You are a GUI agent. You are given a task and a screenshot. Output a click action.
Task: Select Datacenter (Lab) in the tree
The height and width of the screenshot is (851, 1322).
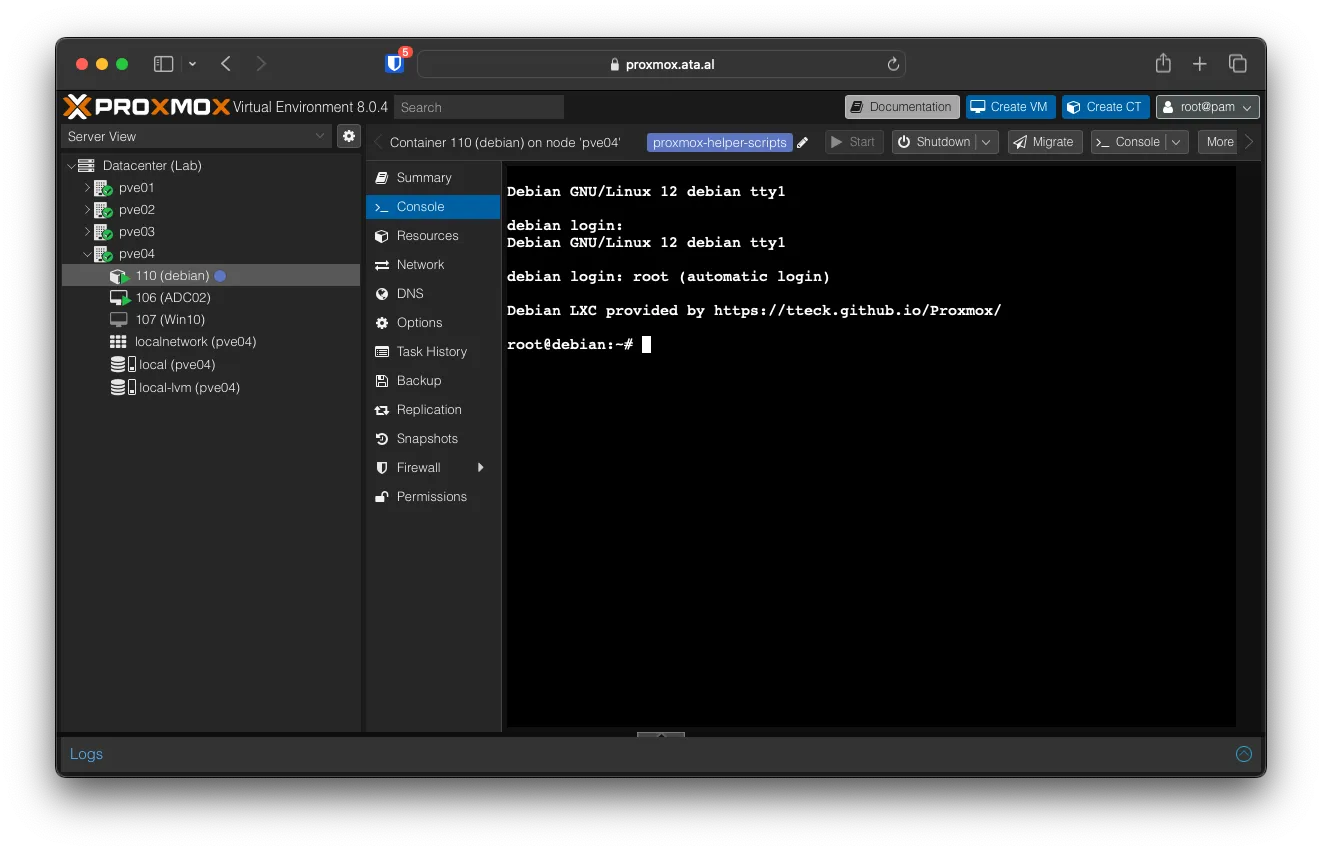coord(152,166)
